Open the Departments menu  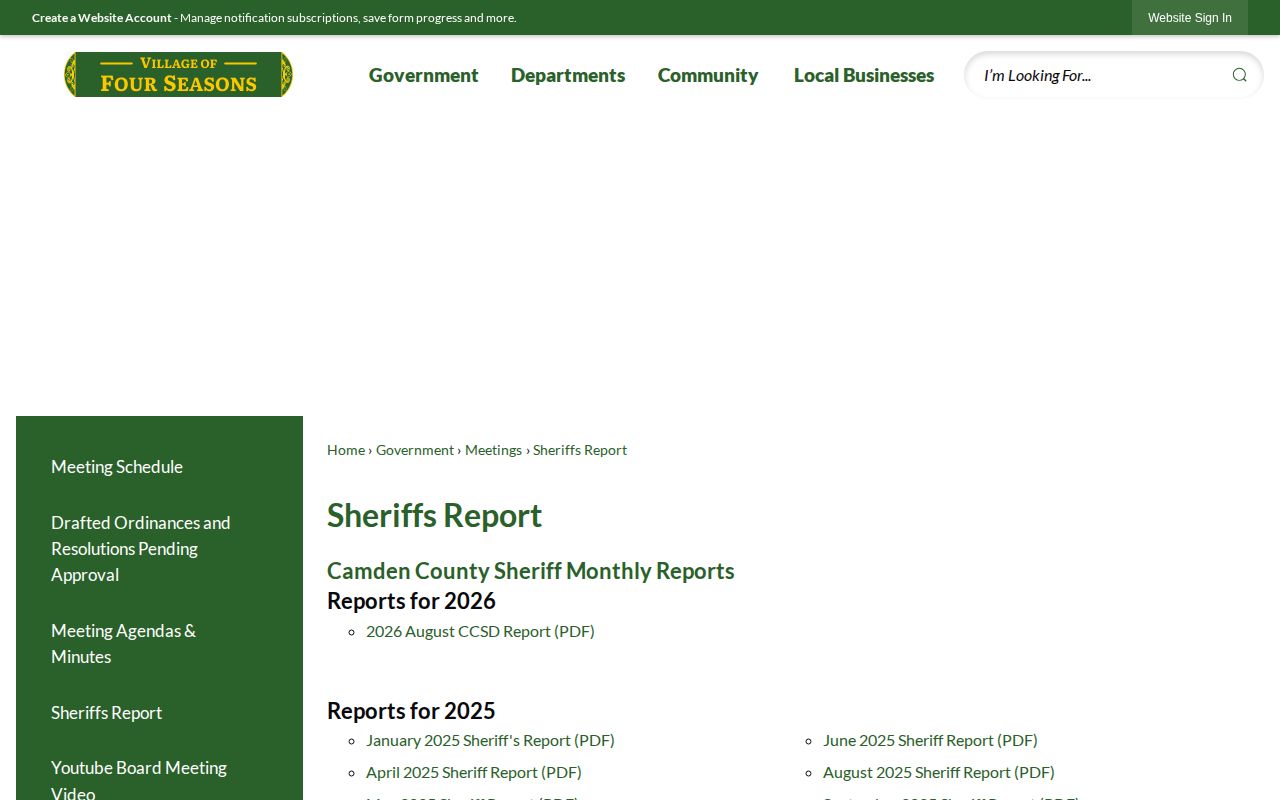(568, 75)
